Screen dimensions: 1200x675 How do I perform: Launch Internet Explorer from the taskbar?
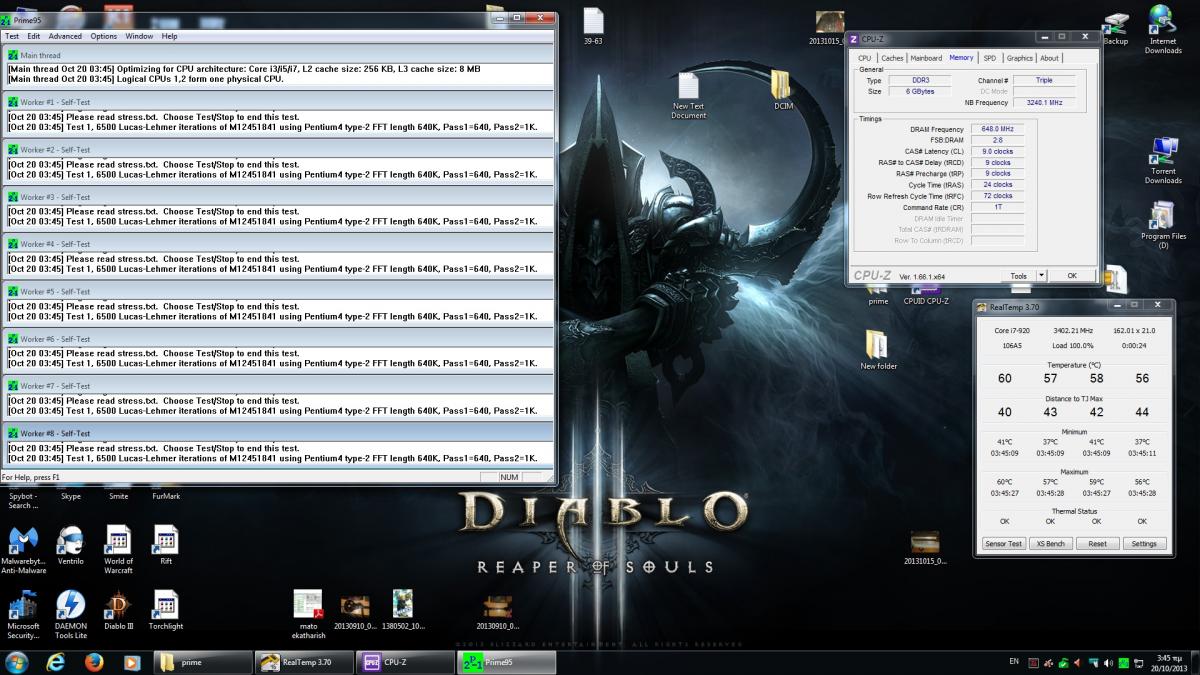point(56,662)
